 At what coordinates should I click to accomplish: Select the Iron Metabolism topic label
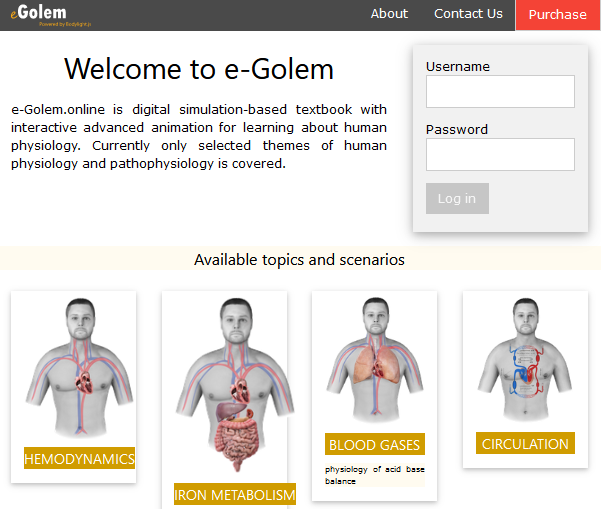(235, 495)
